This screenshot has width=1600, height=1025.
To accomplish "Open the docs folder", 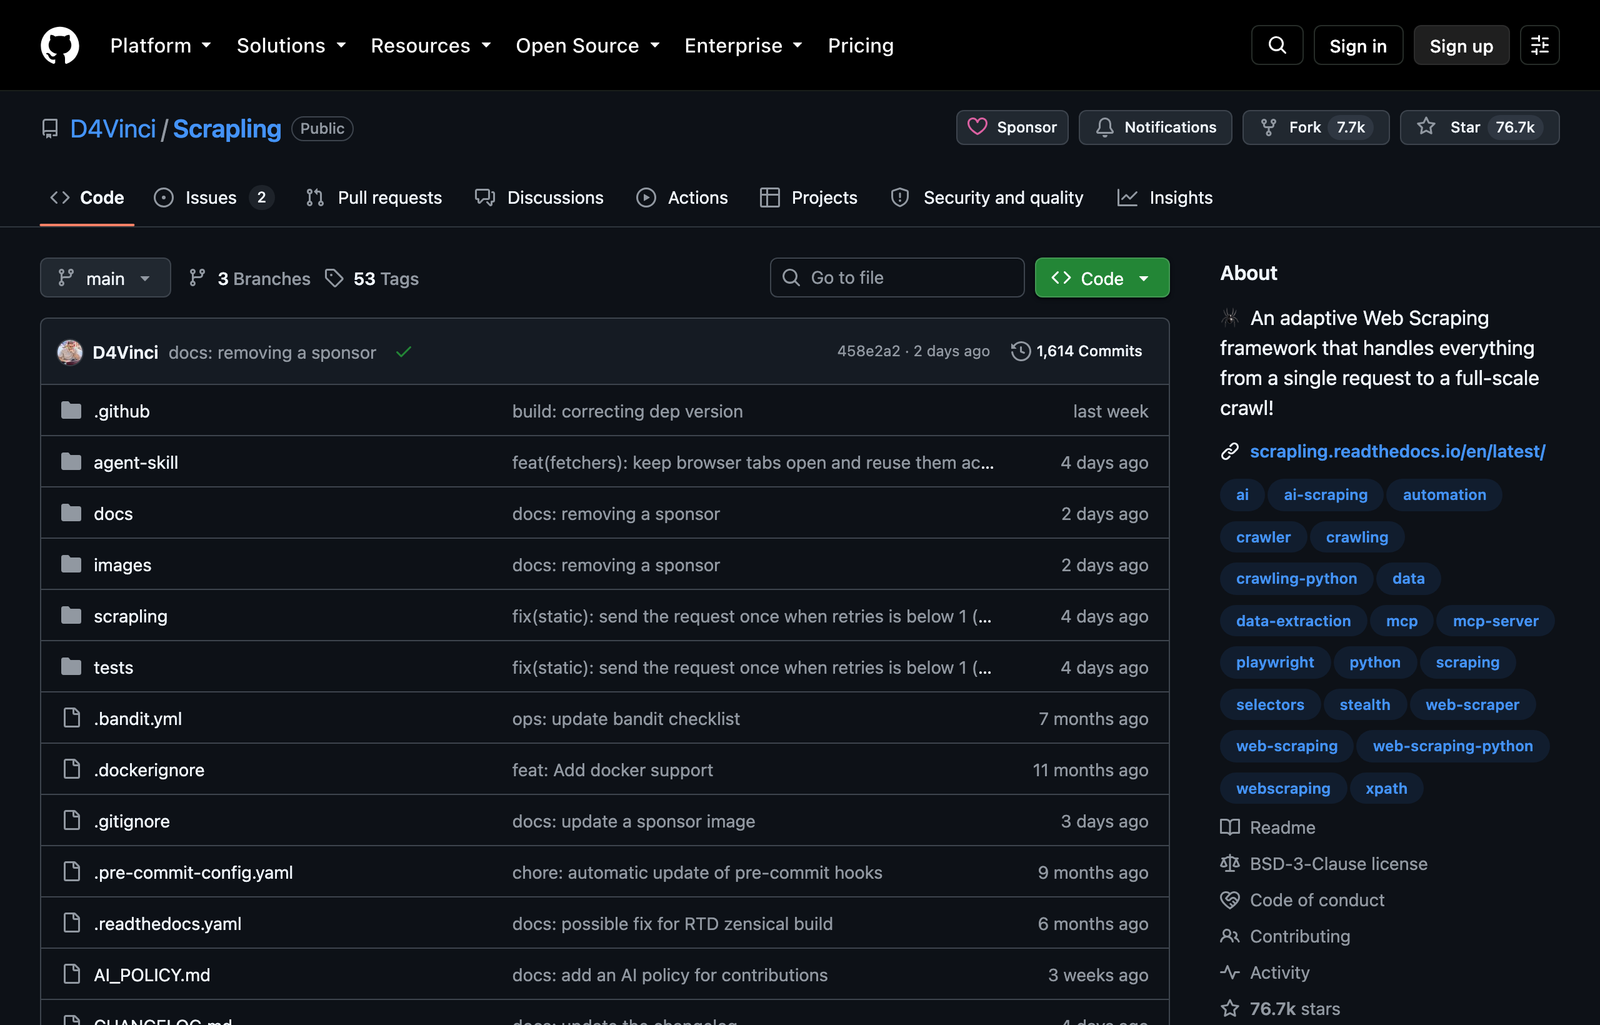I will [113, 513].
